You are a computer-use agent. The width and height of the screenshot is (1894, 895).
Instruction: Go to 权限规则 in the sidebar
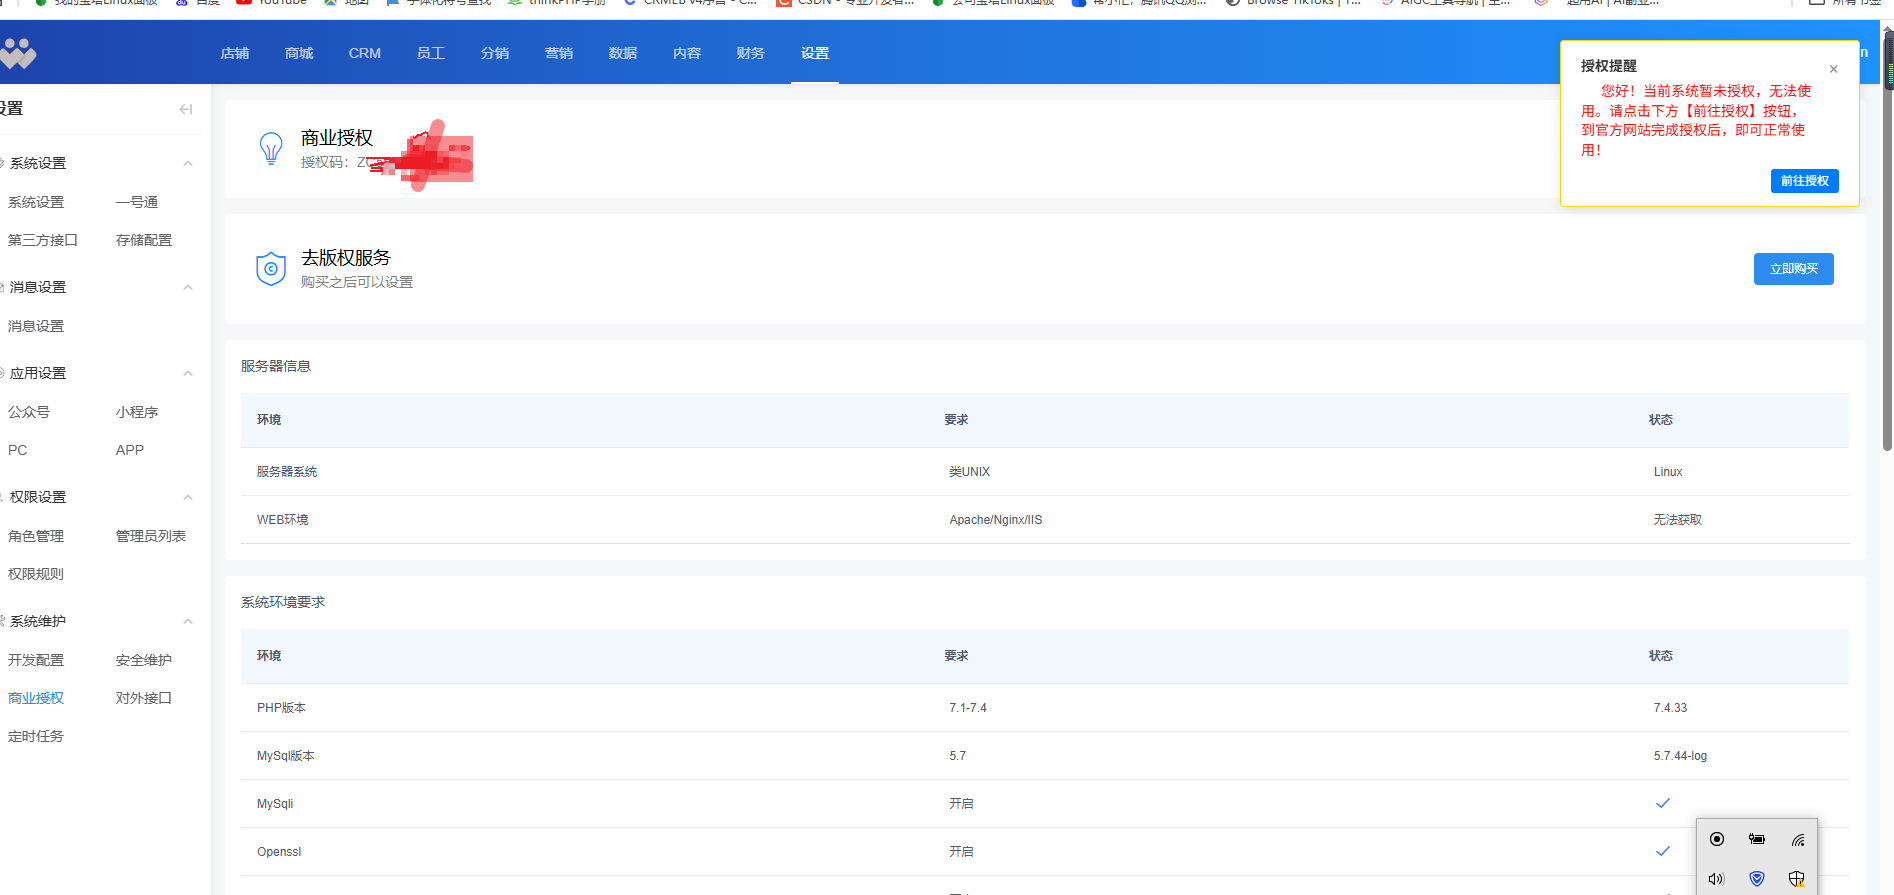(x=36, y=574)
